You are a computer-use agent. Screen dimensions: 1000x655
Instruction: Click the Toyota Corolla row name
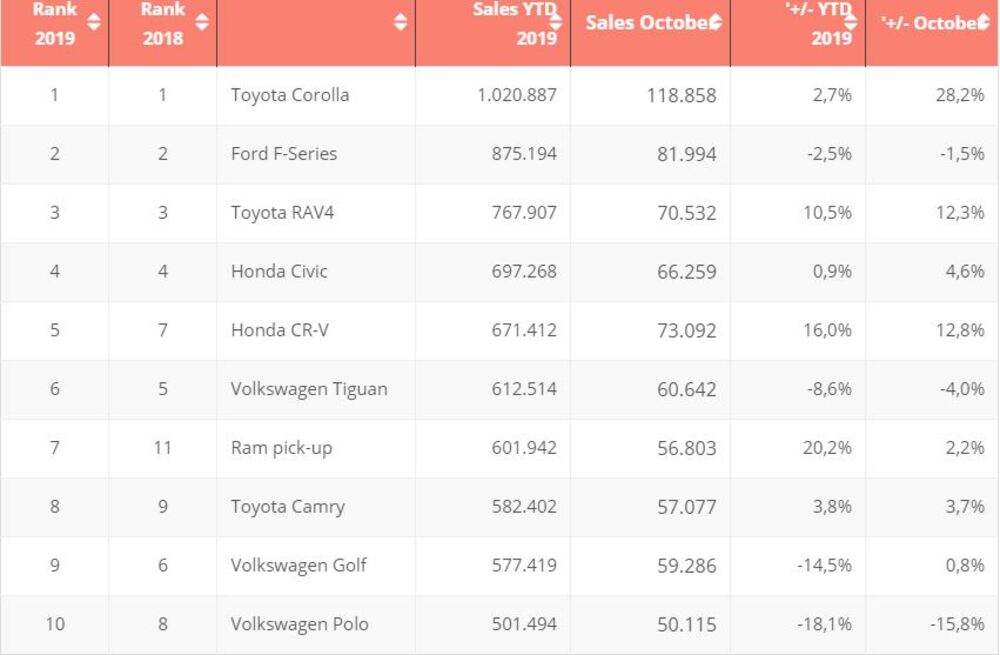[290, 96]
